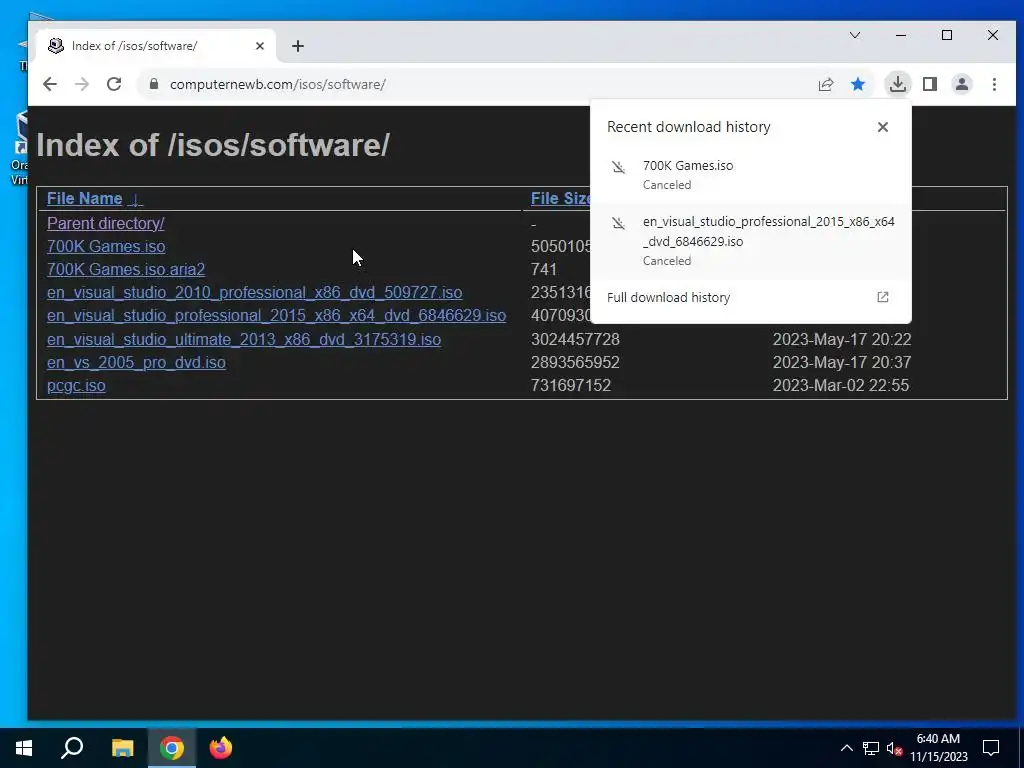Select the Index of /isos/software/ tab
Image resolution: width=1024 pixels, height=768 pixels.
pyautogui.click(x=155, y=46)
